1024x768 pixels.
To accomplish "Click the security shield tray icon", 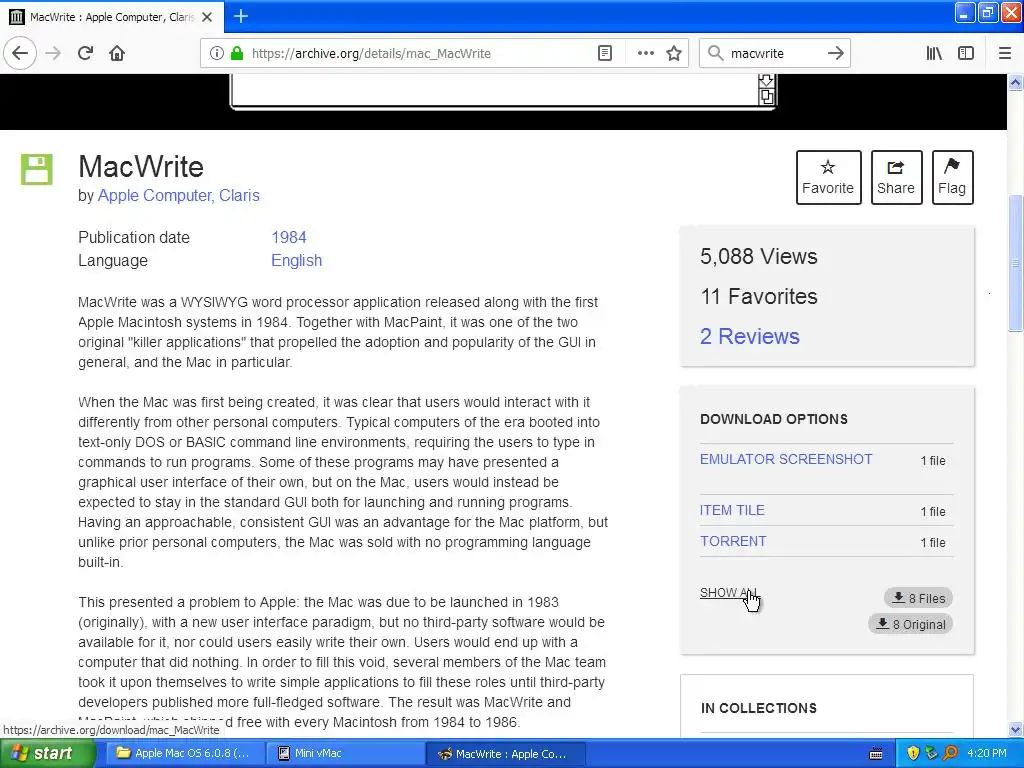I will [x=913, y=754].
